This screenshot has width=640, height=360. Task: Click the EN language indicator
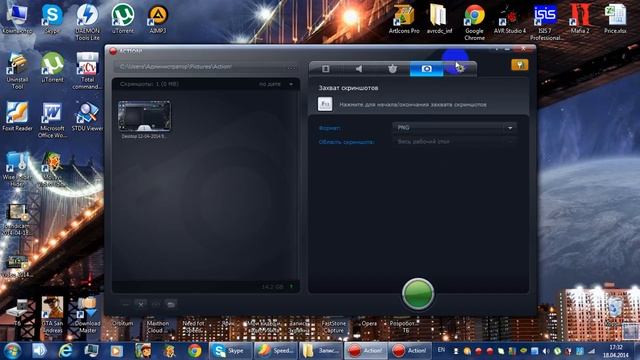[x=441, y=350]
